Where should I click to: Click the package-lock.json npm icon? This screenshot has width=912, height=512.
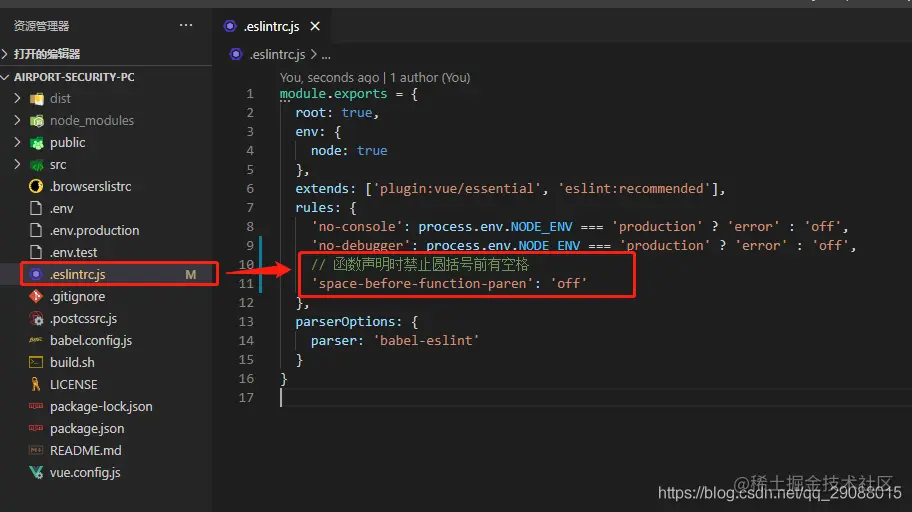tap(36, 406)
